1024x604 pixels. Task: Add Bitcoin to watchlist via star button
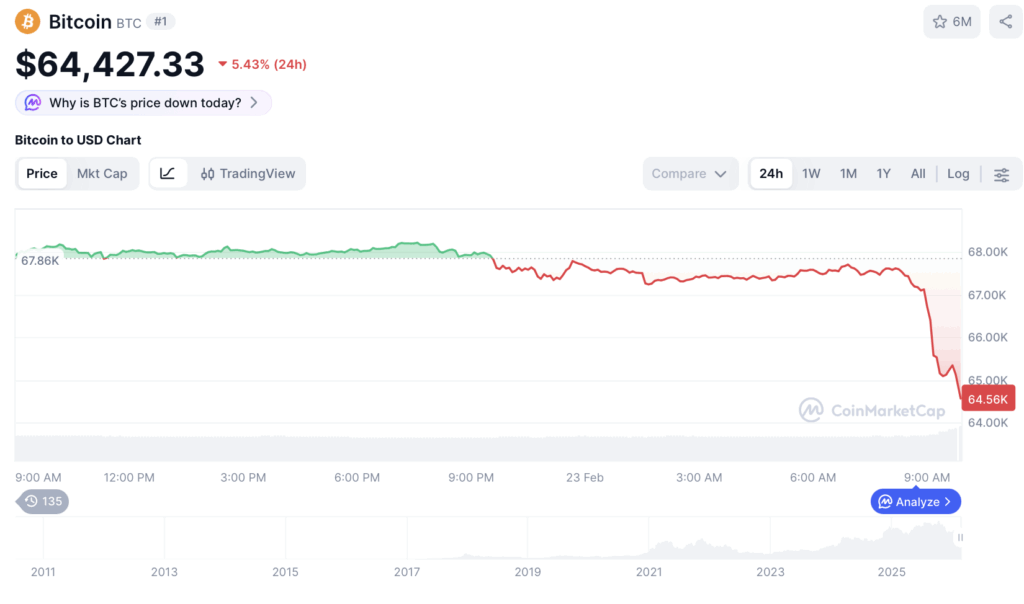952,22
